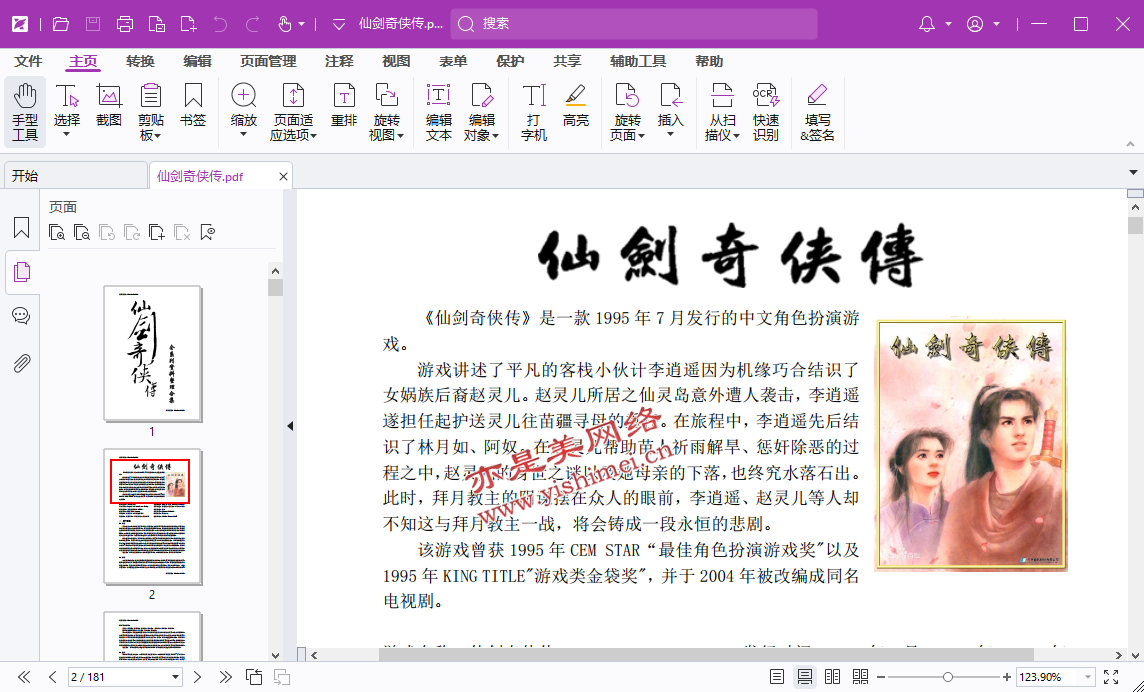Enlarge page thumbnails with the zoom-in thumbnail icon
Screen dimensions: 1144x692
(x=57, y=233)
